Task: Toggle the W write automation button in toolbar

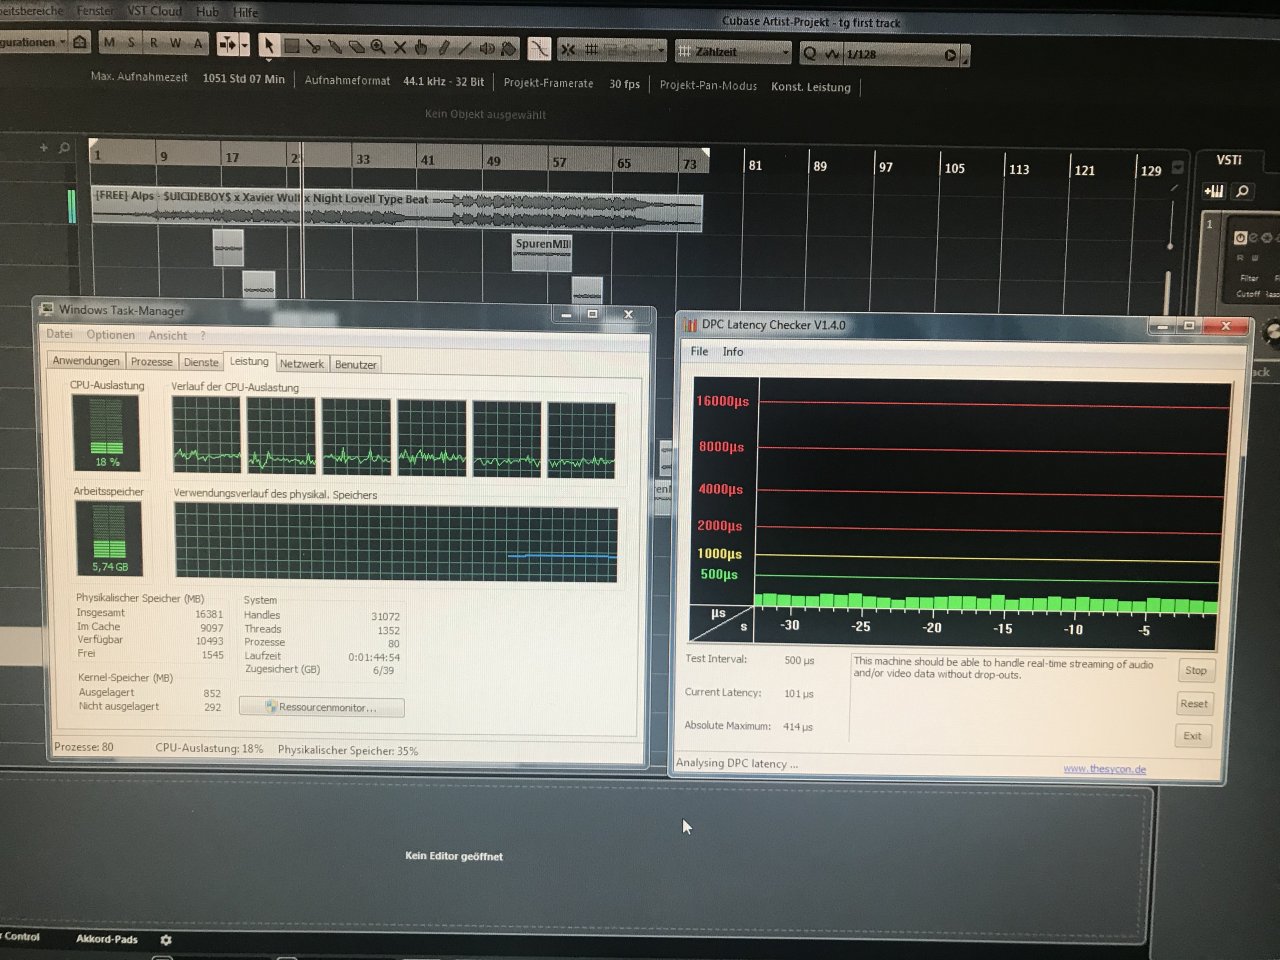Action: [175, 43]
